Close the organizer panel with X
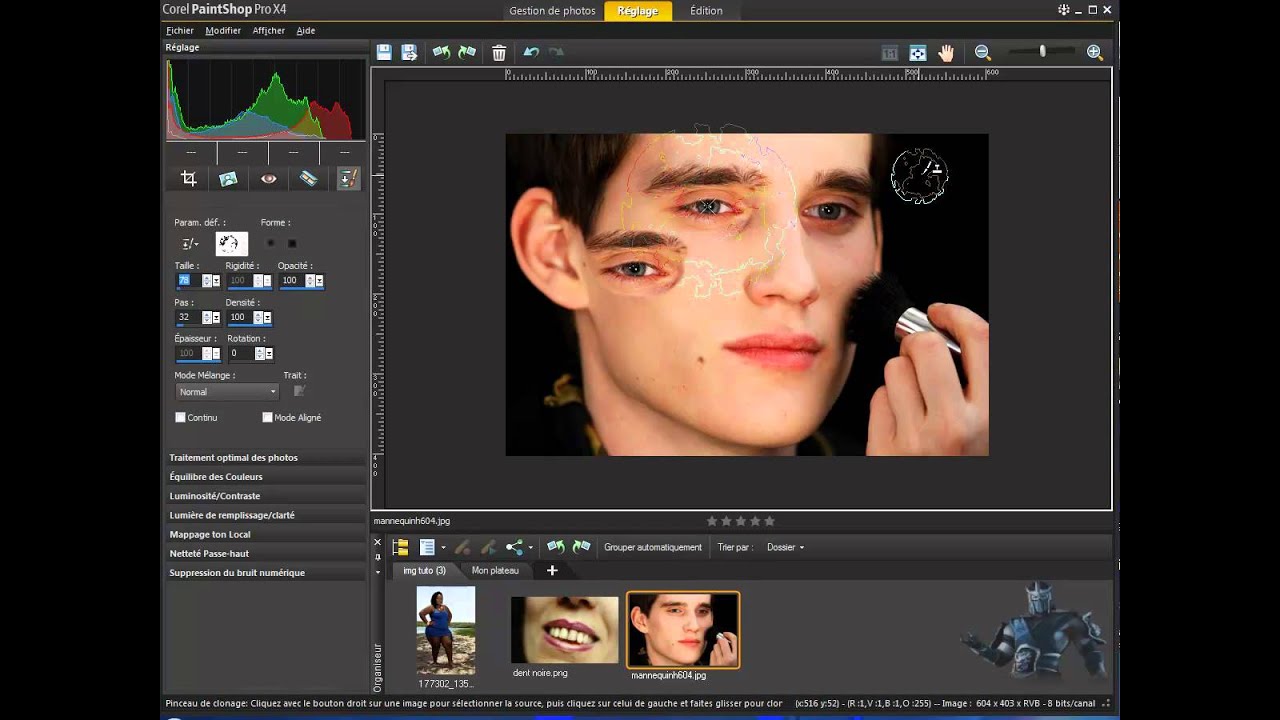 [x=377, y=542]
